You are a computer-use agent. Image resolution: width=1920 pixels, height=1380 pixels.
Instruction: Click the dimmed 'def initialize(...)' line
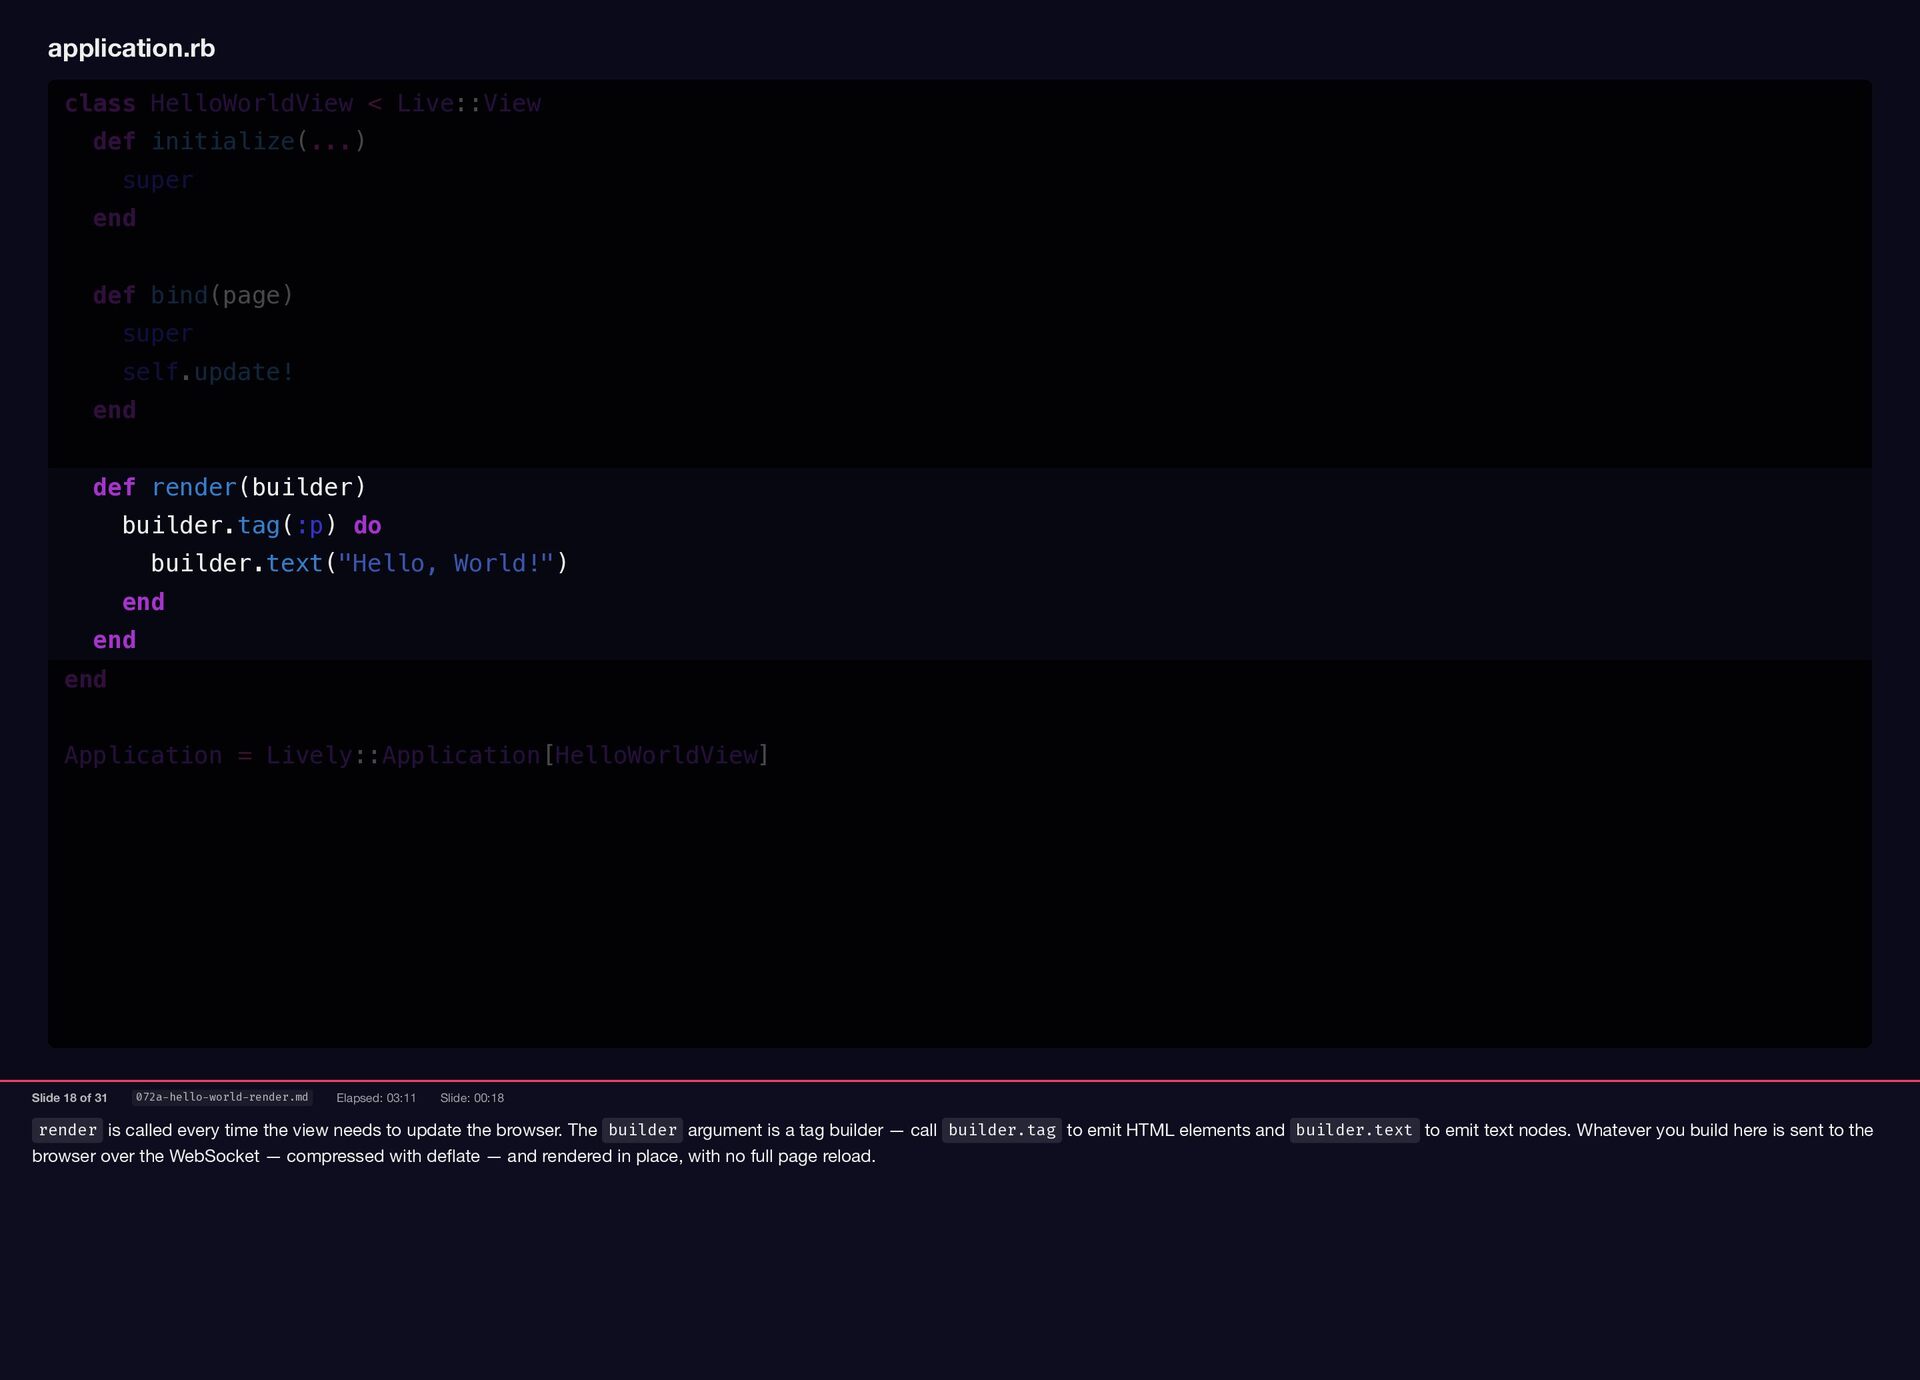click(x=230, y=142)
